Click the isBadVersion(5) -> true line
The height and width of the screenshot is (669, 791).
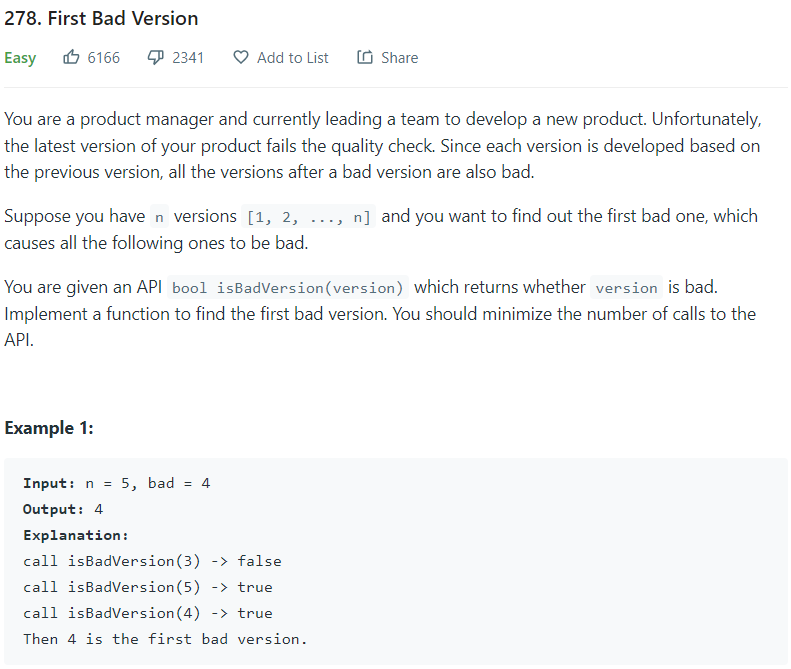pos(148,587)
